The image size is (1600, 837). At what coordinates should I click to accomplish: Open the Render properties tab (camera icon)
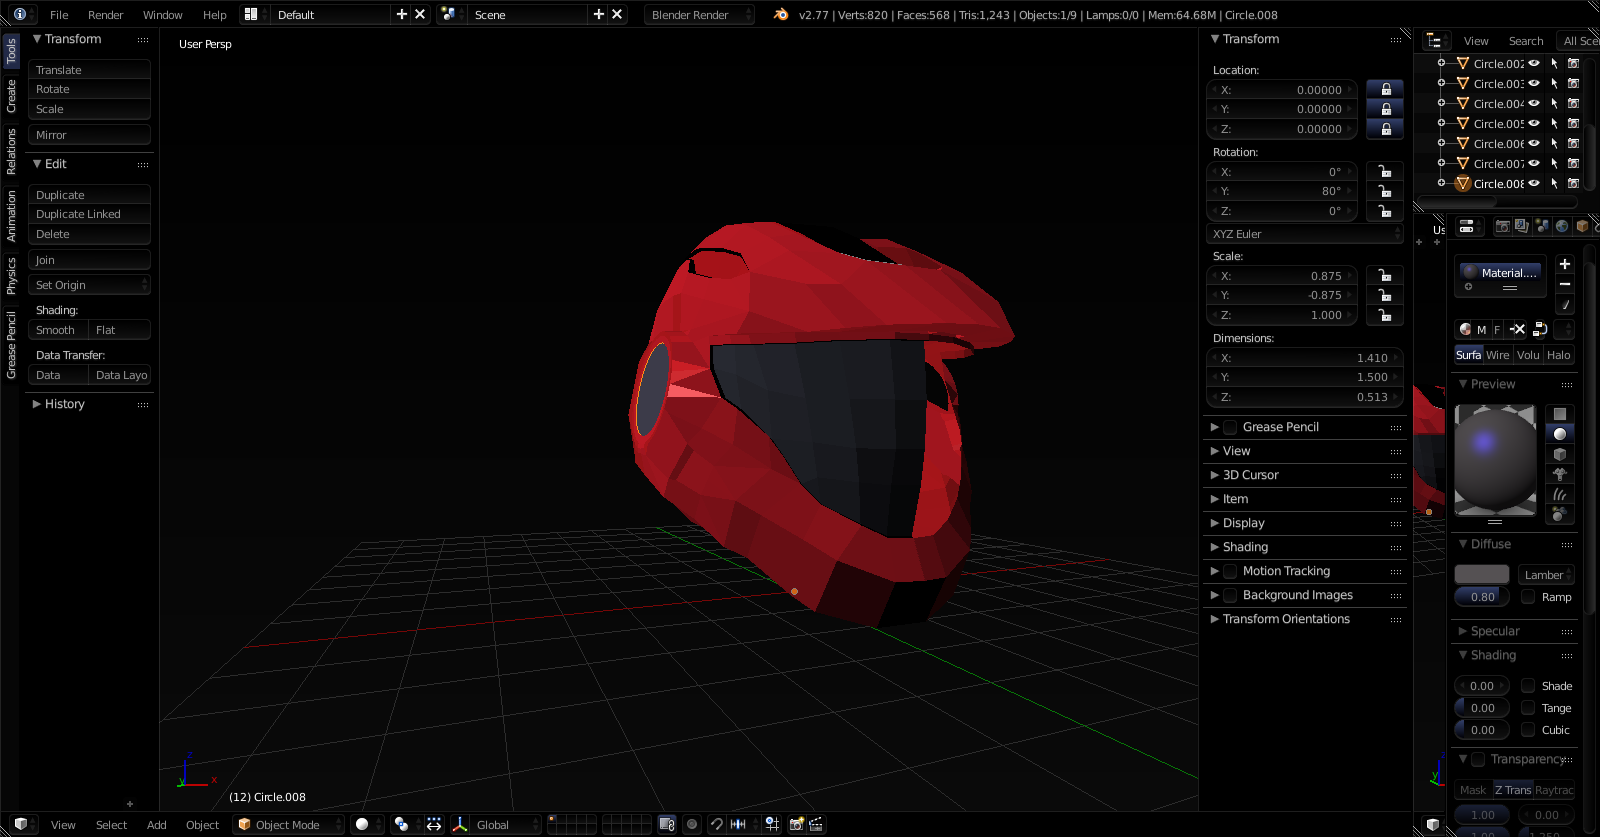click(1502, 227)
